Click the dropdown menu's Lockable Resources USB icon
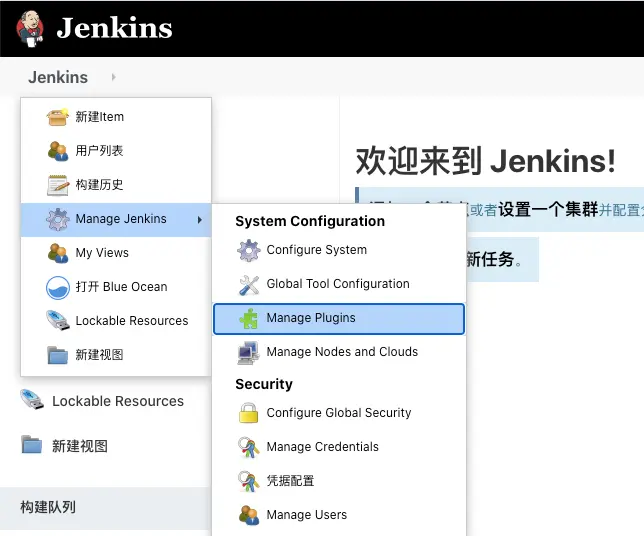The width and height of the screenshot is (644, 536). [58, 320]
